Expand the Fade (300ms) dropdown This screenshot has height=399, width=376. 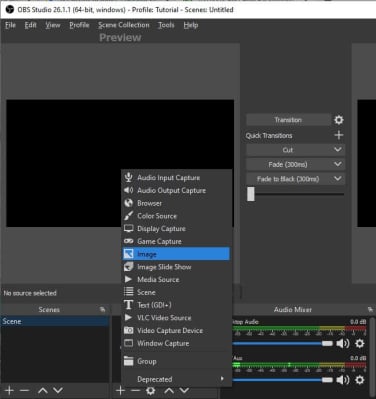pos(338,164)
